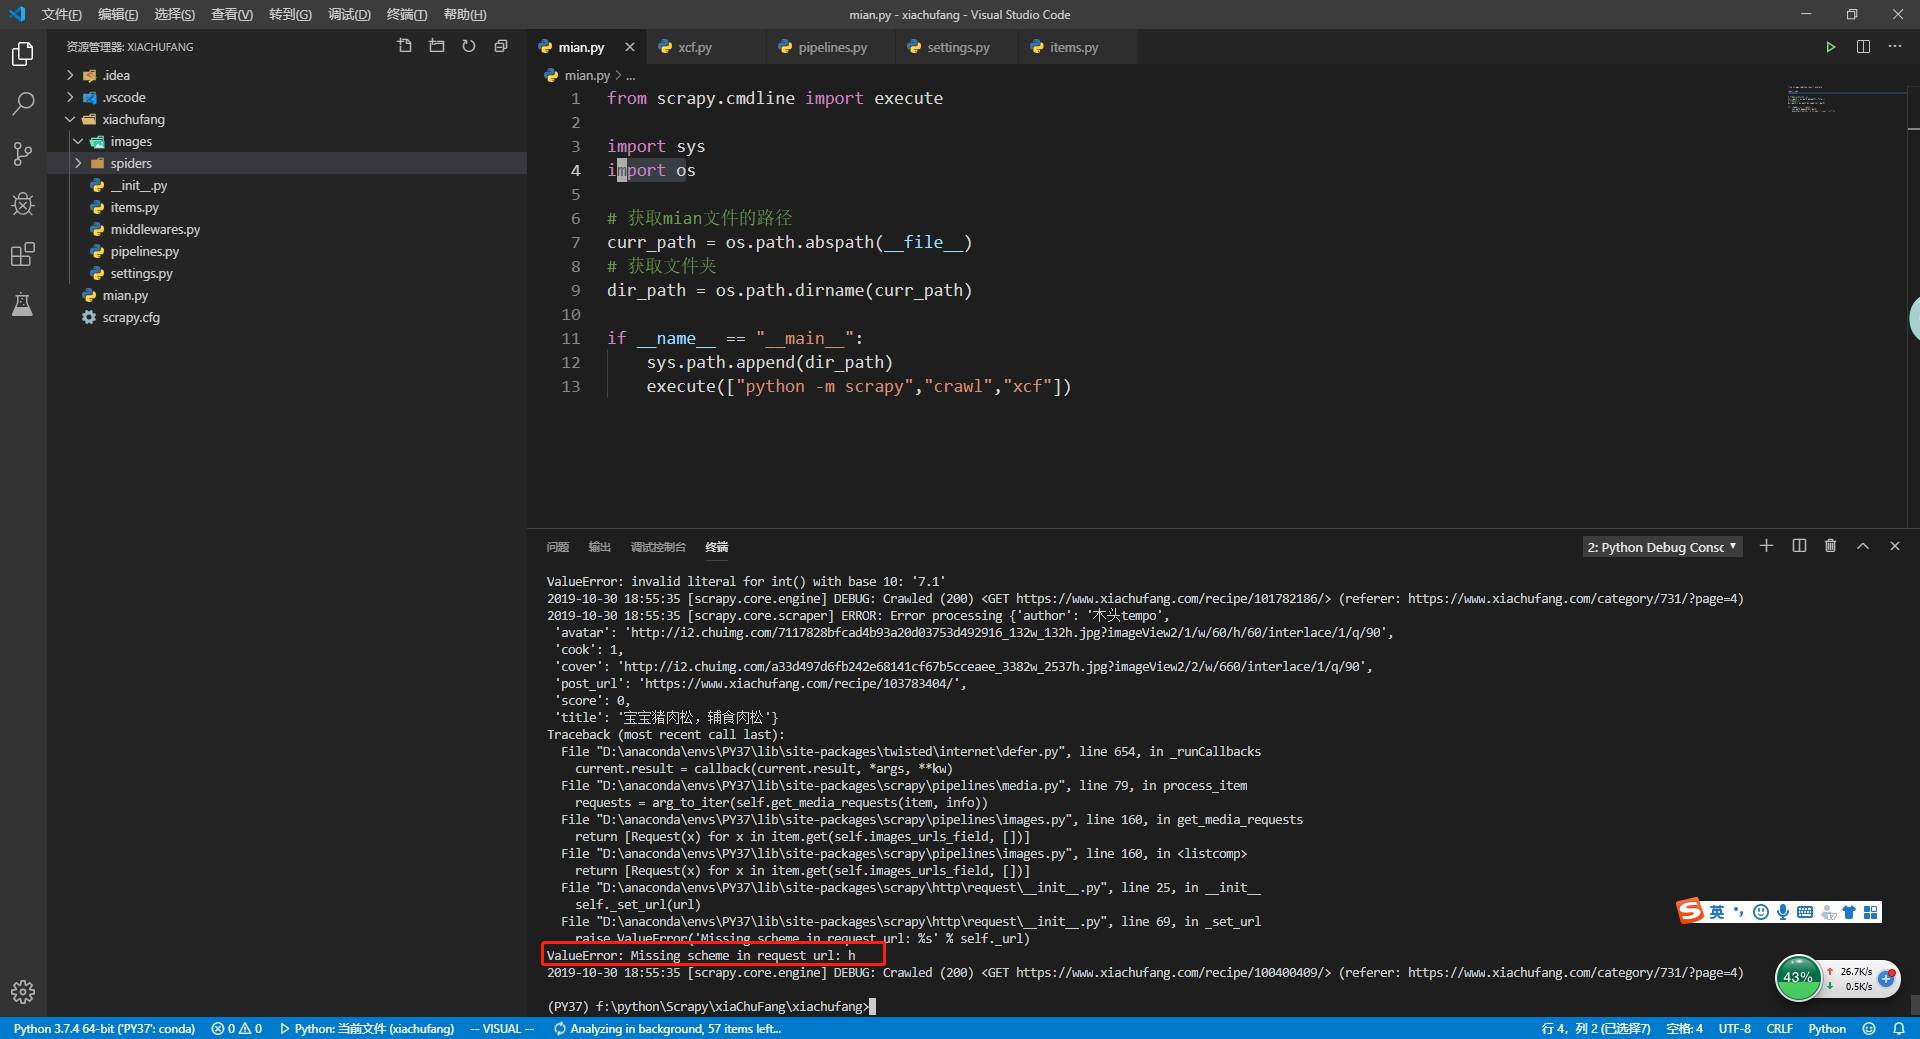This screenshot has width=1920, height=1039.
Task: Split the editor to the side
Action: (x=1863, y=47)
